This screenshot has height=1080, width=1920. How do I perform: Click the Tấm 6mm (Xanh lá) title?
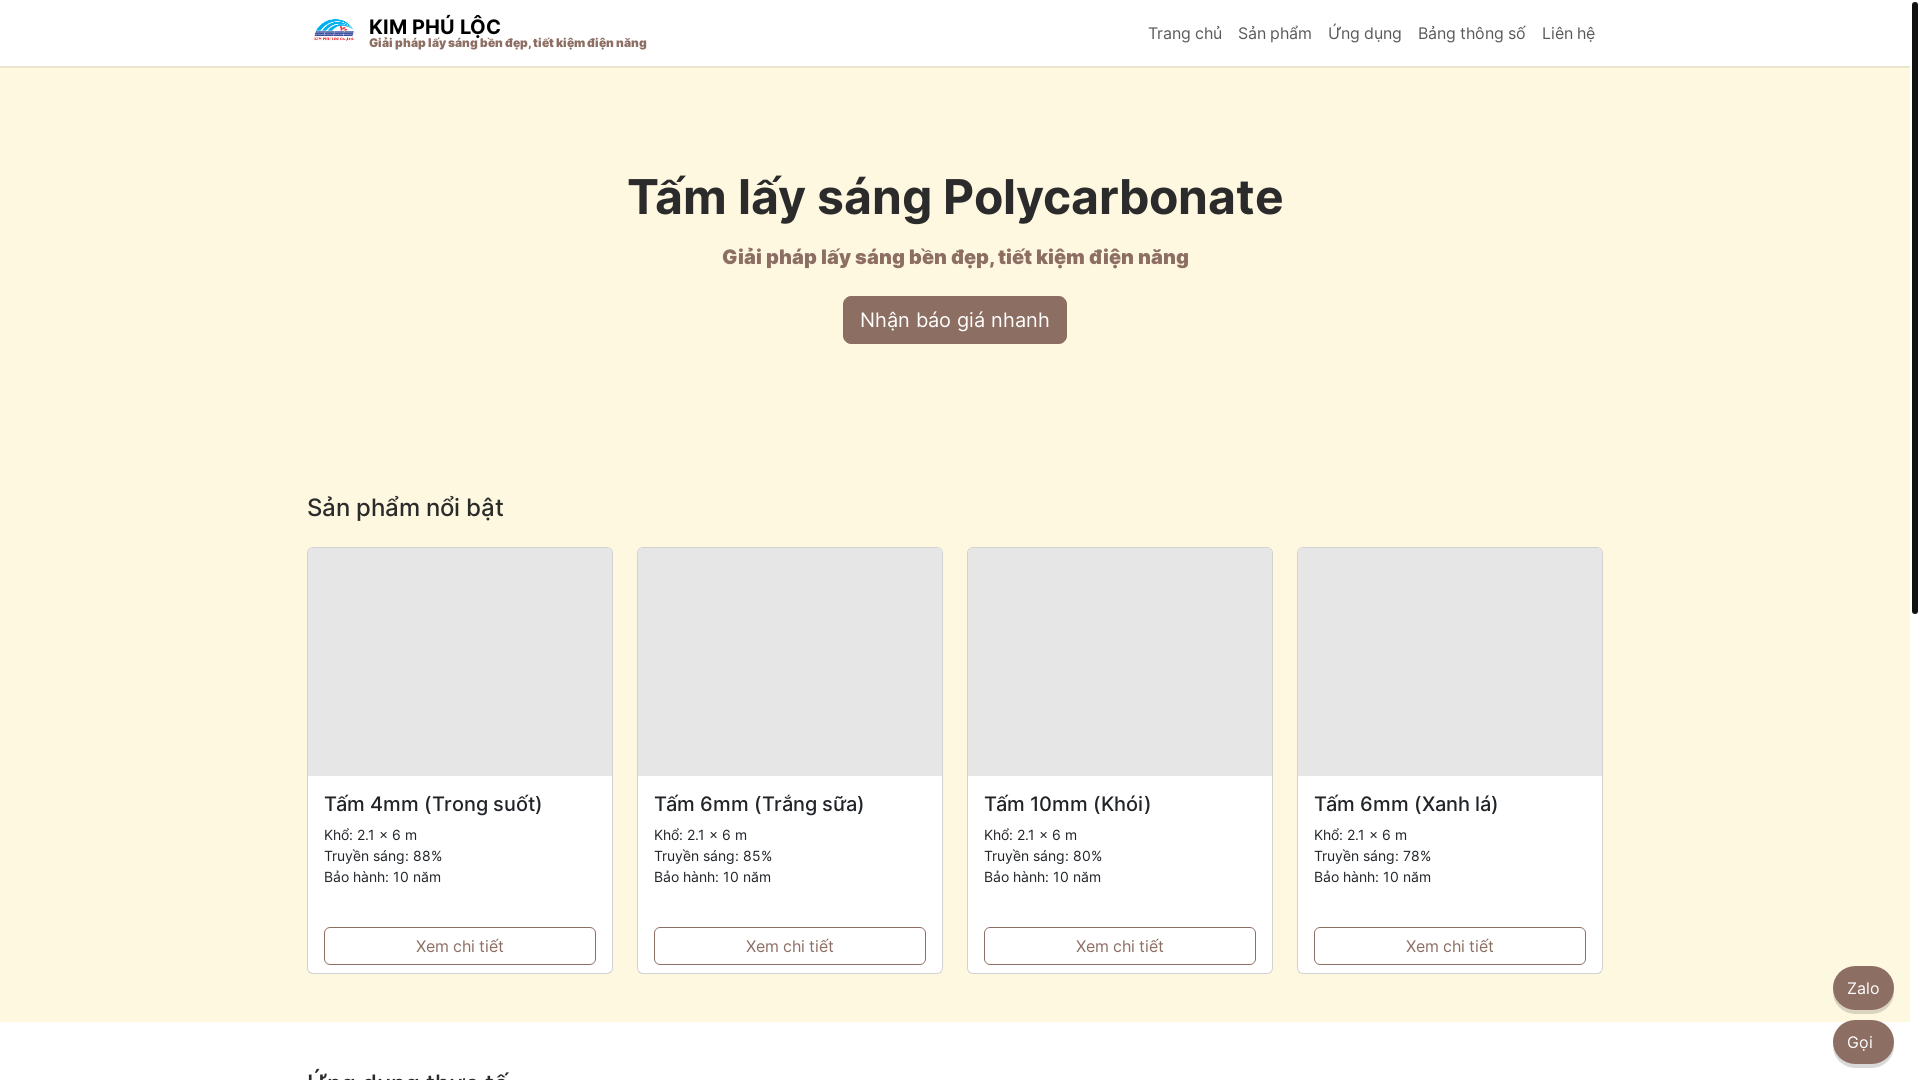[x=1406, y=804]
